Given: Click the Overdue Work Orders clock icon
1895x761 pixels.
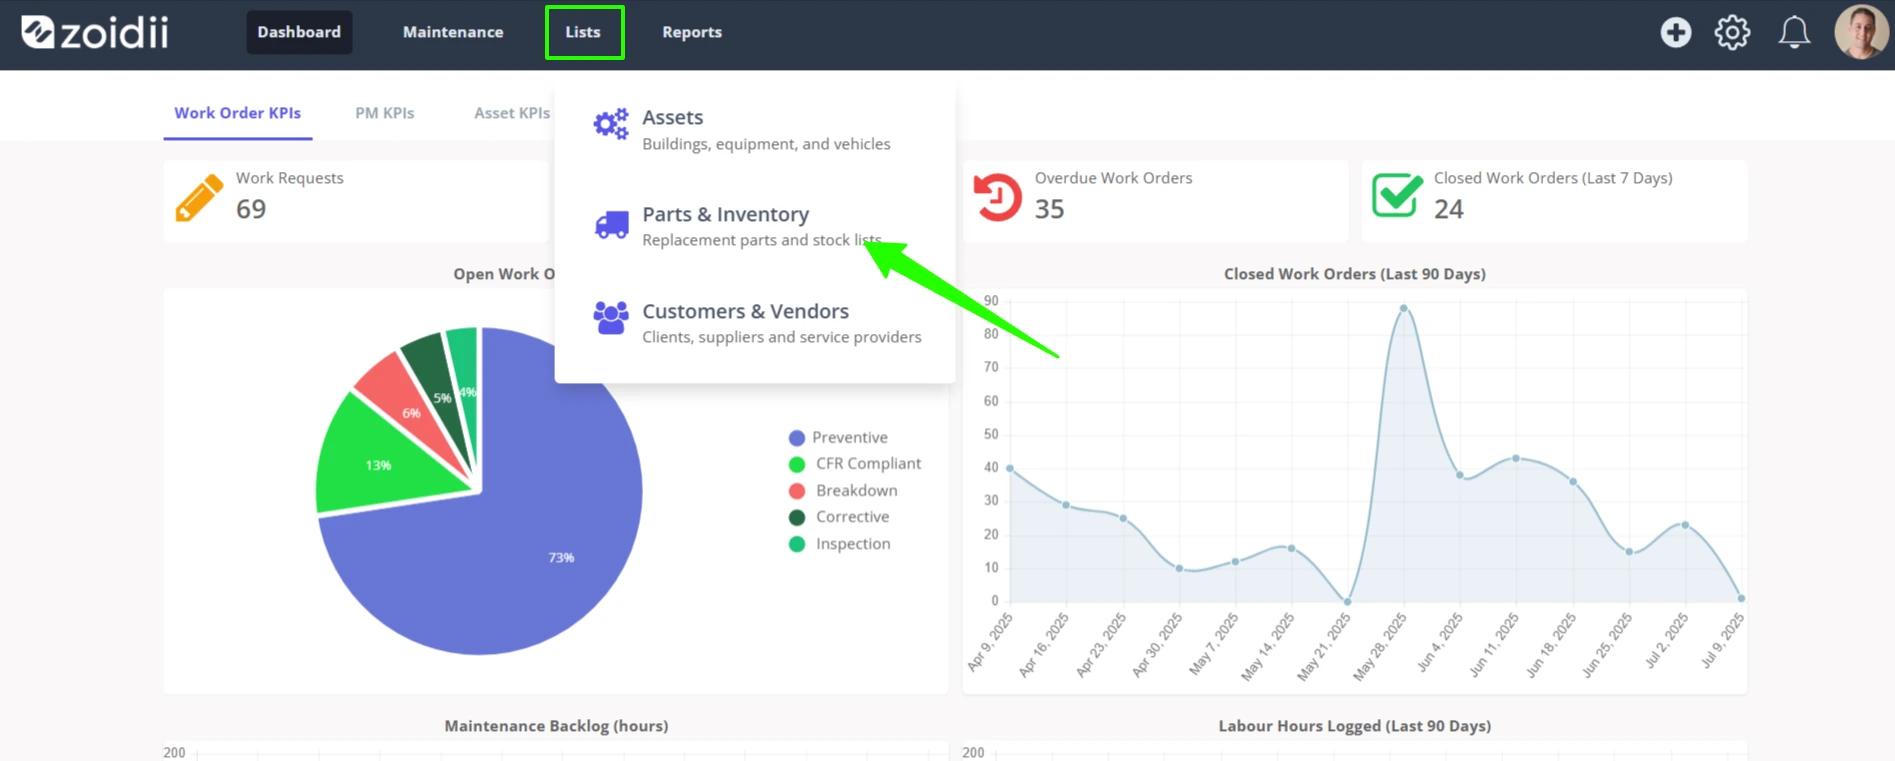Looking at the screenshot, I should pyautogui.click(x=997, y=197).
